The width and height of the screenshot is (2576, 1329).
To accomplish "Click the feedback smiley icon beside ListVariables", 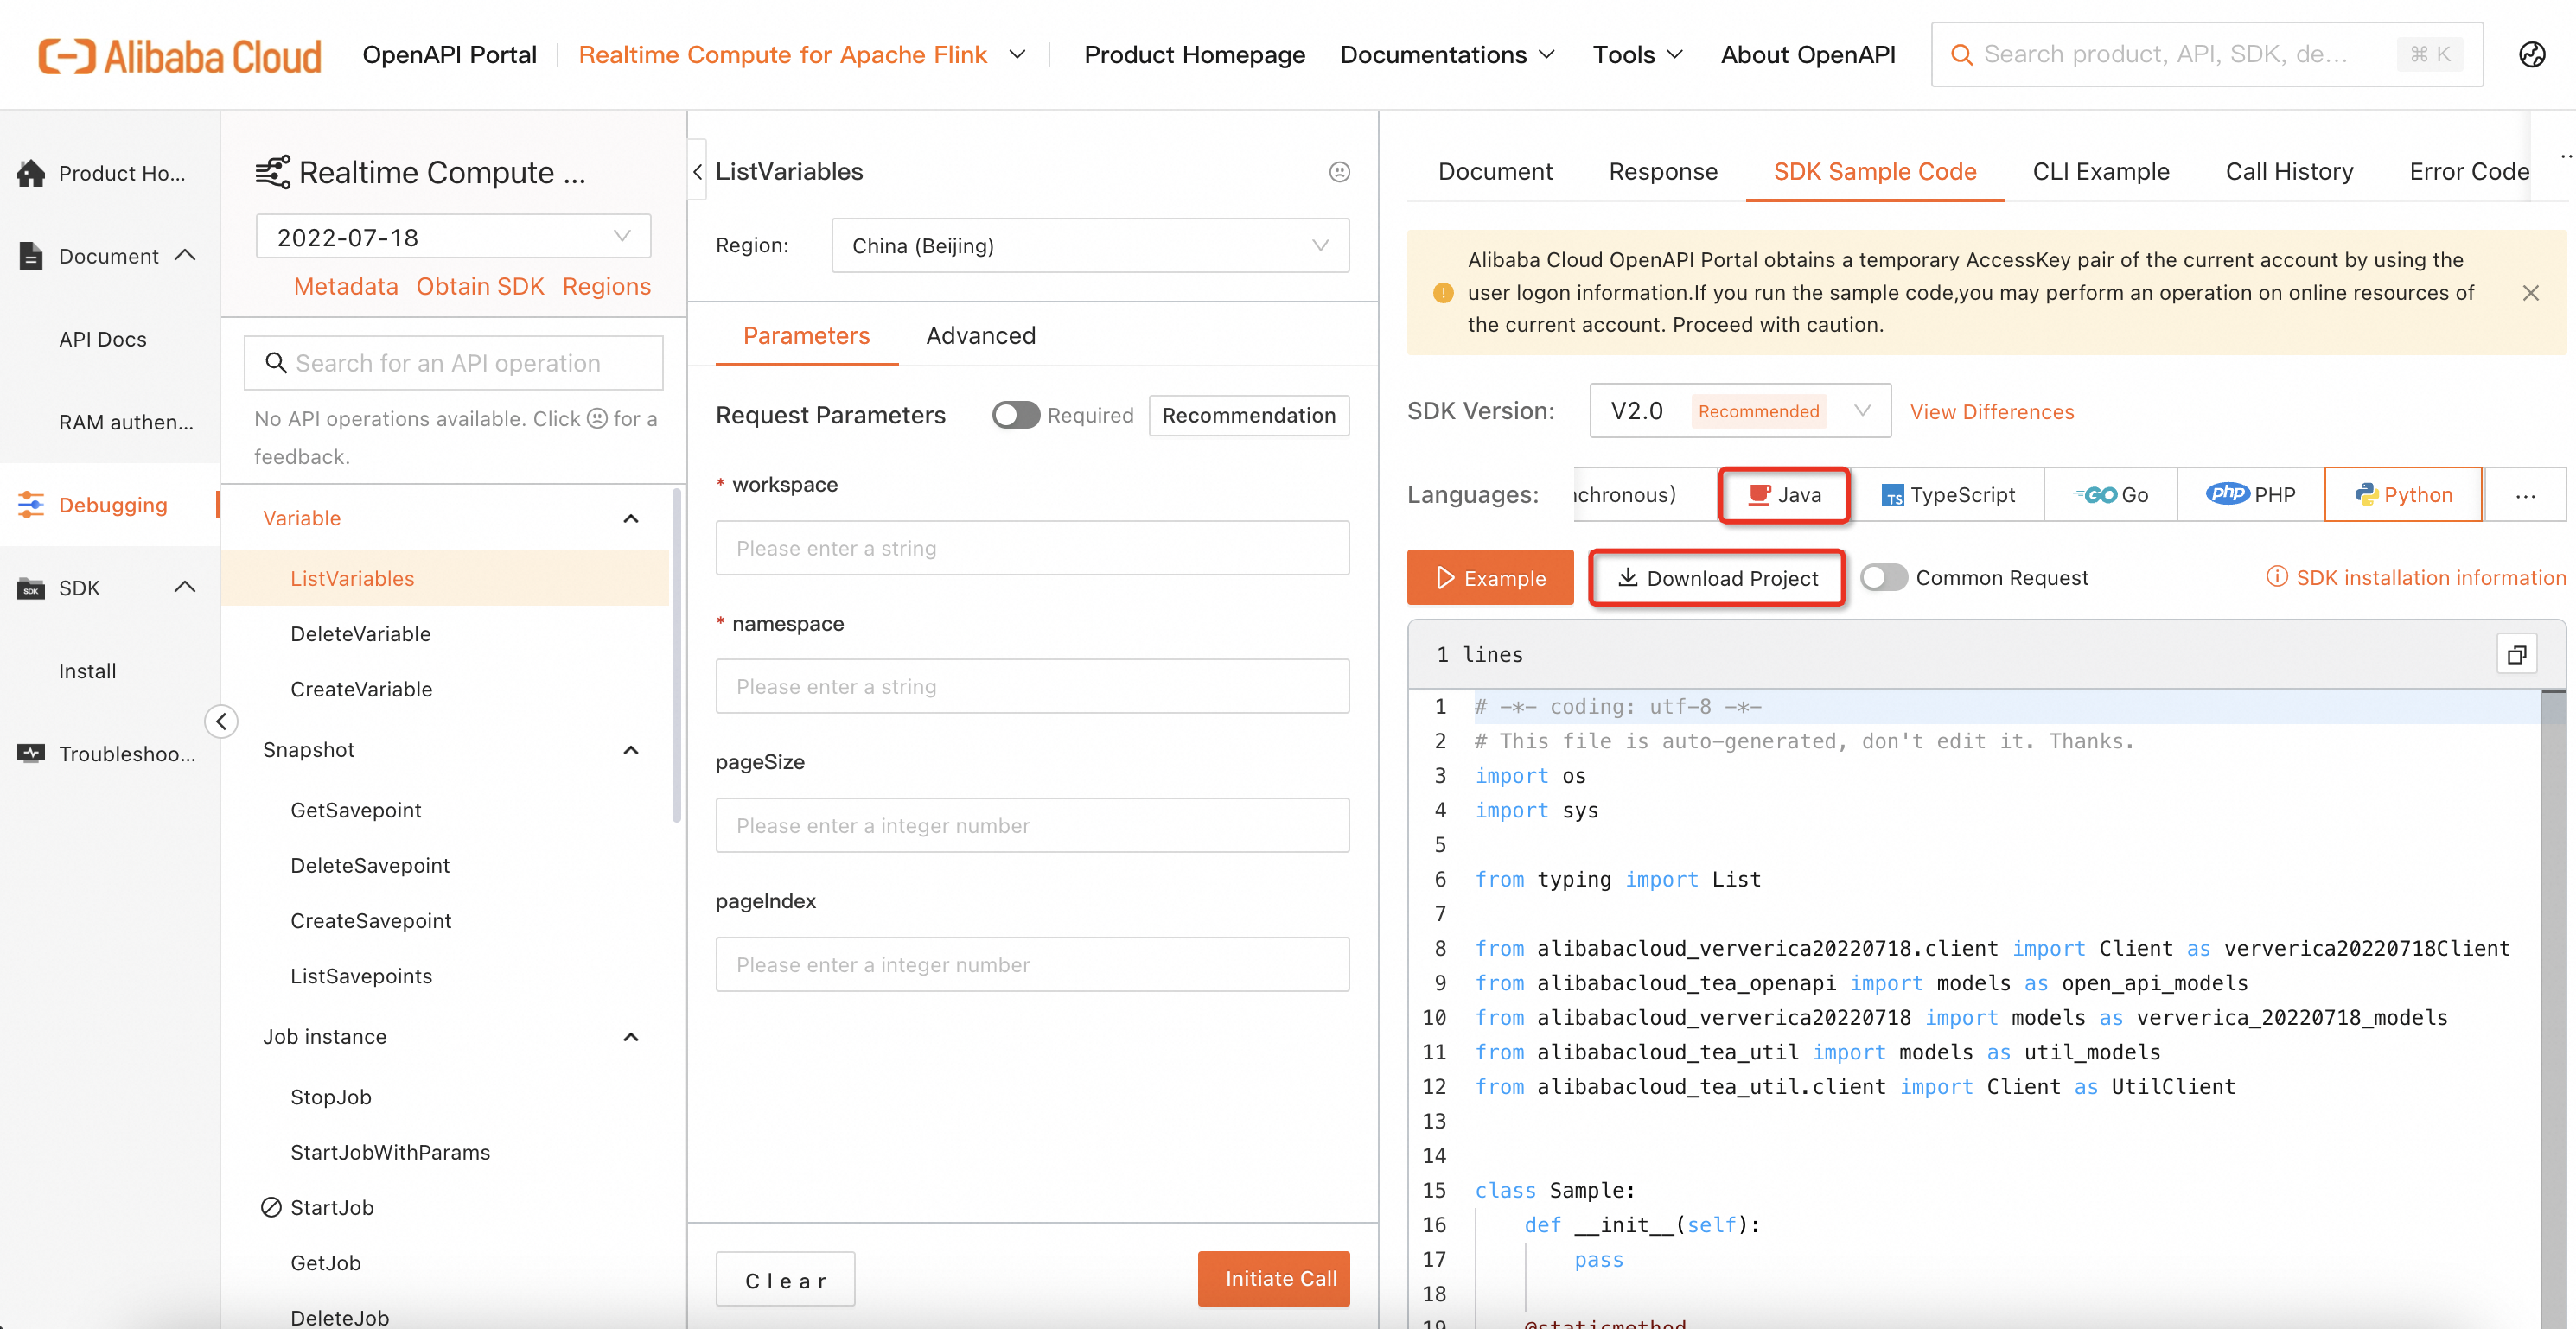I will coord(1339,172).
